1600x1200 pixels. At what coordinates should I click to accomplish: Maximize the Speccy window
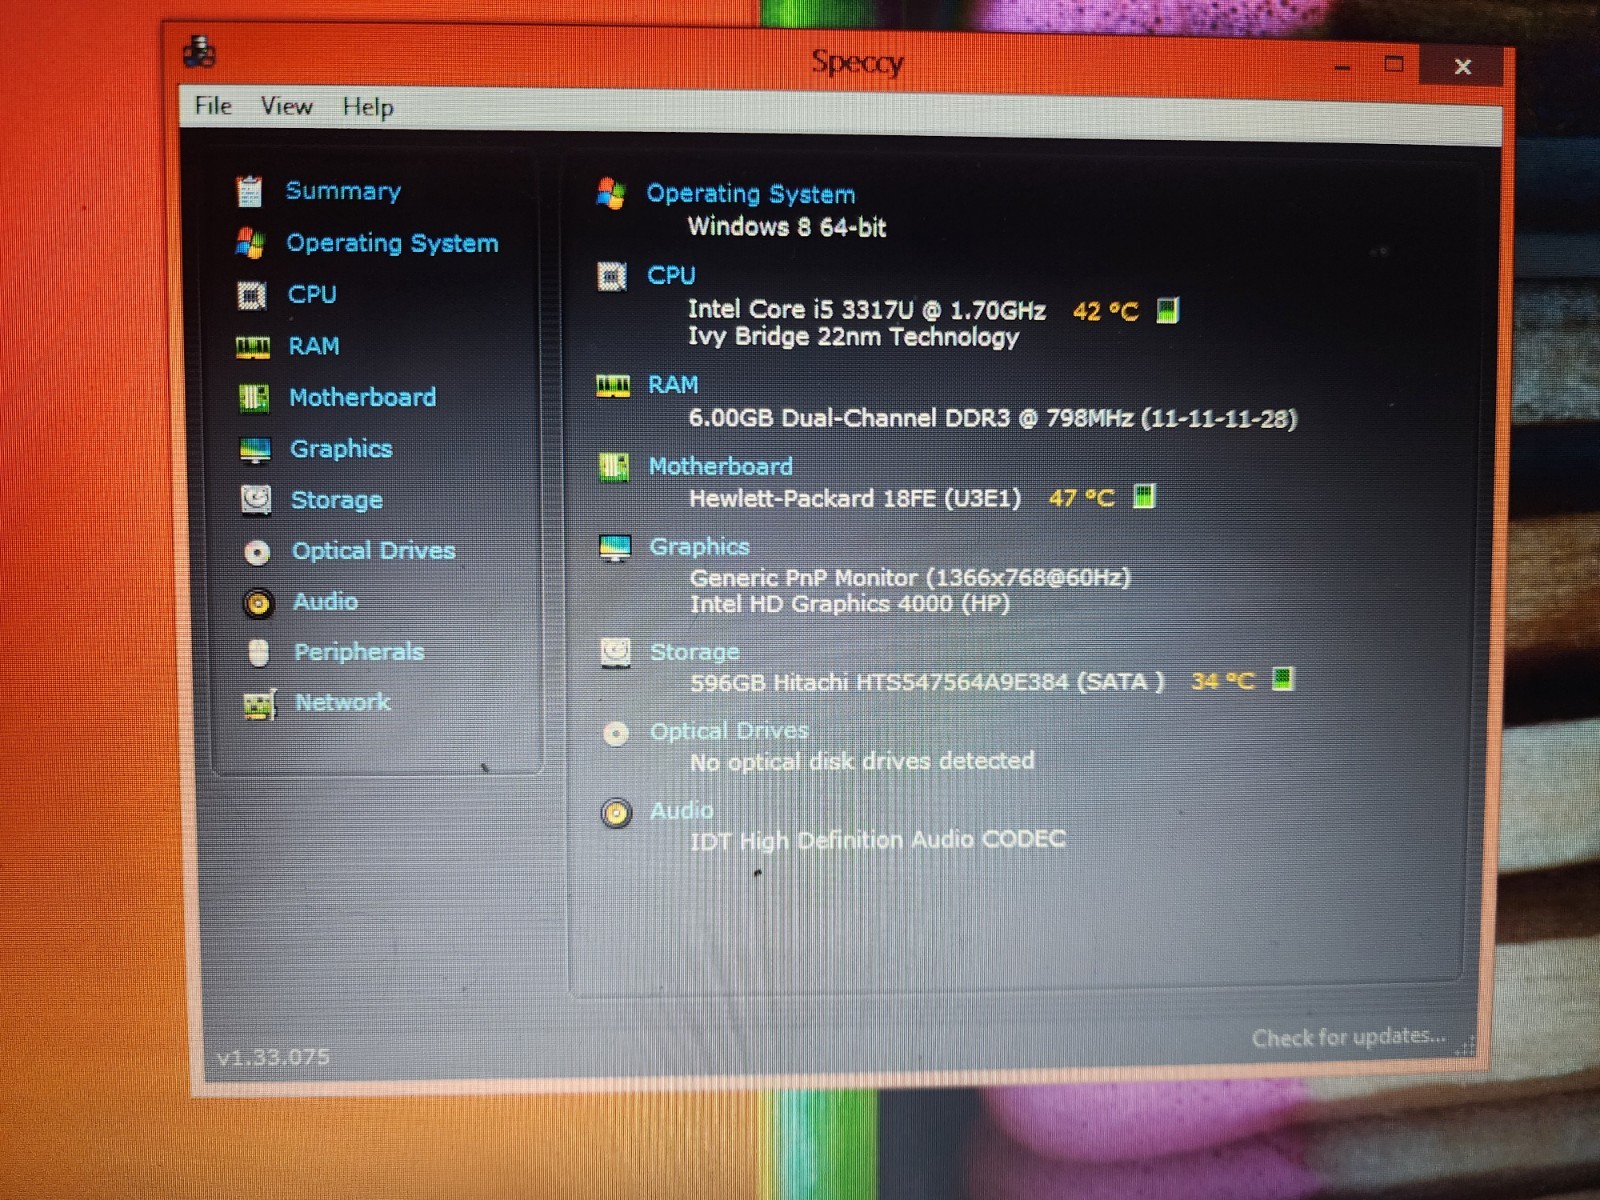pos(1393,65)
